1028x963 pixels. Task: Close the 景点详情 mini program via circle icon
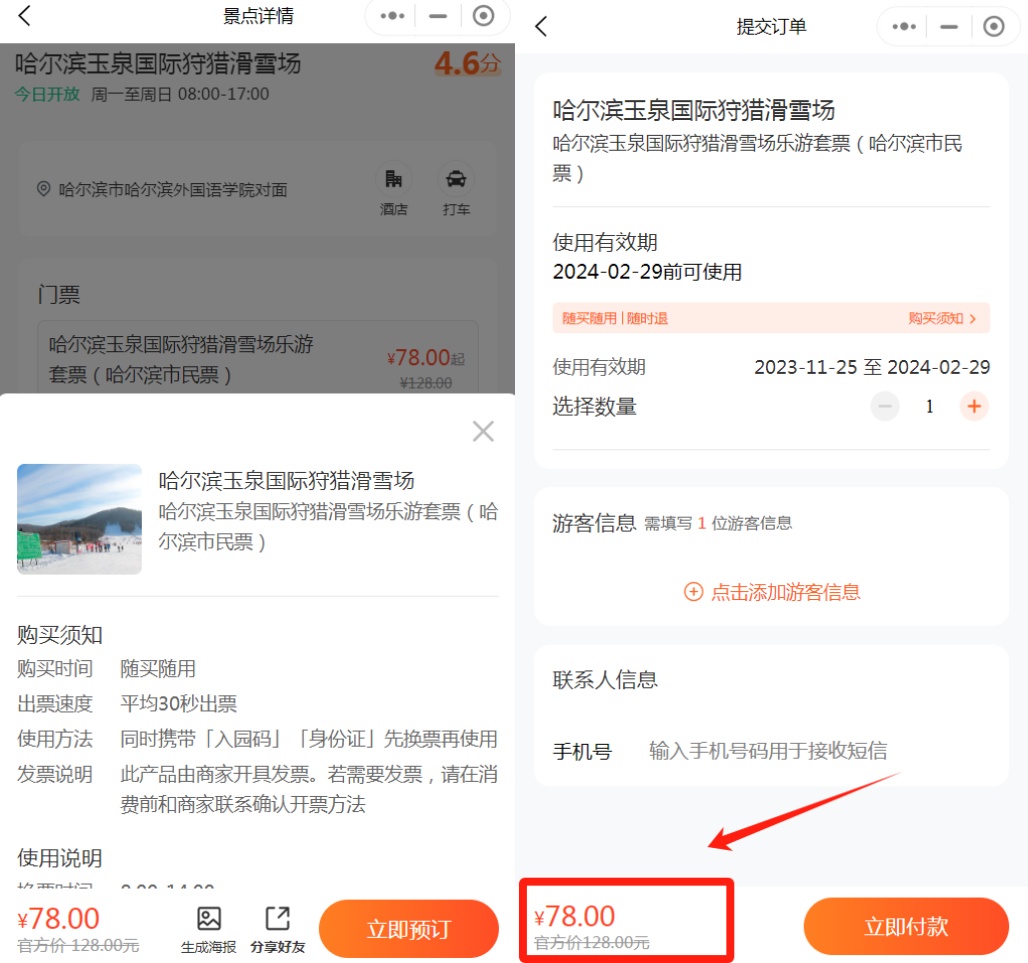point(484,16)
